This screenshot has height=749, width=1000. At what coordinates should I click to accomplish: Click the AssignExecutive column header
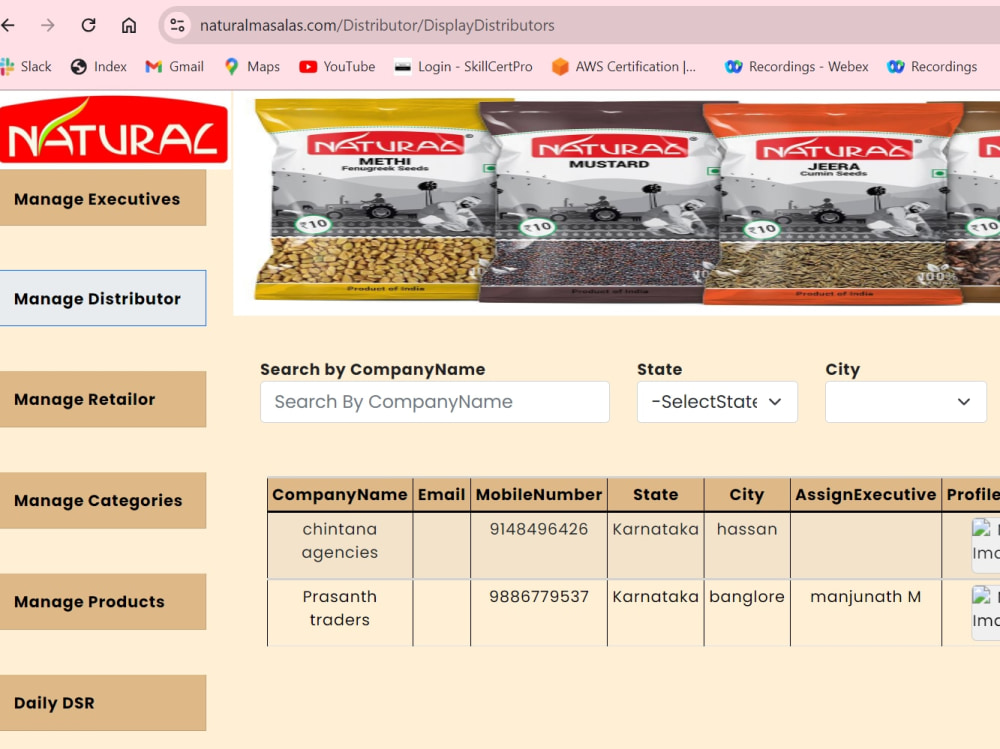865,494
